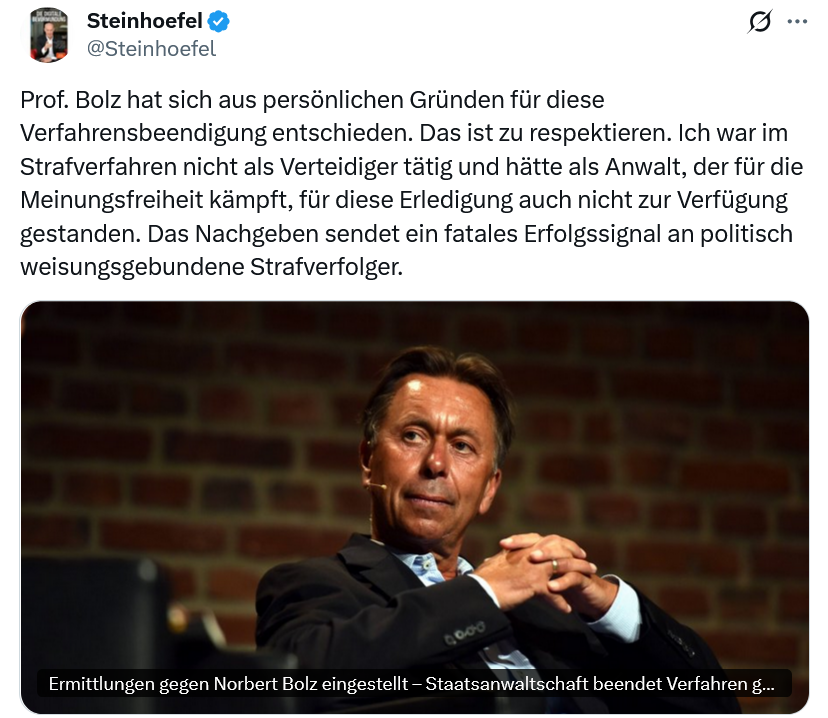Click the tweet's first line starting 'Prof. Bolz'
828x718 pixels.
click(x=312, y=101)
